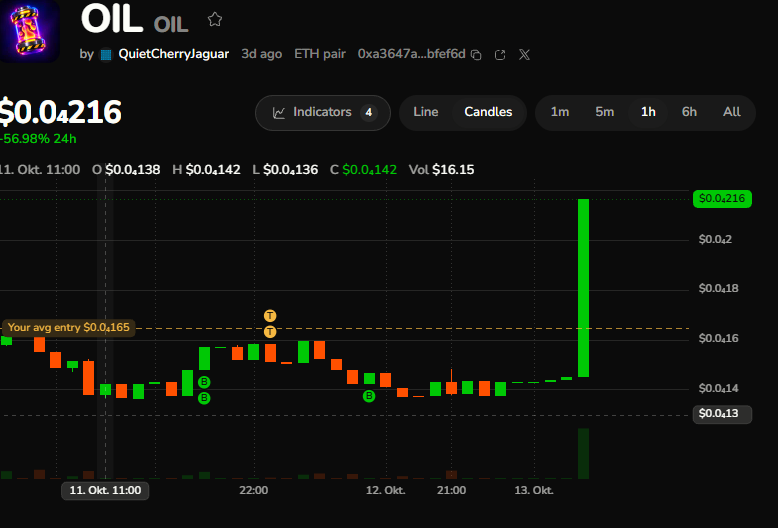Switch chart to Candles view
778x528 pixels.
(x=488, y=112)
